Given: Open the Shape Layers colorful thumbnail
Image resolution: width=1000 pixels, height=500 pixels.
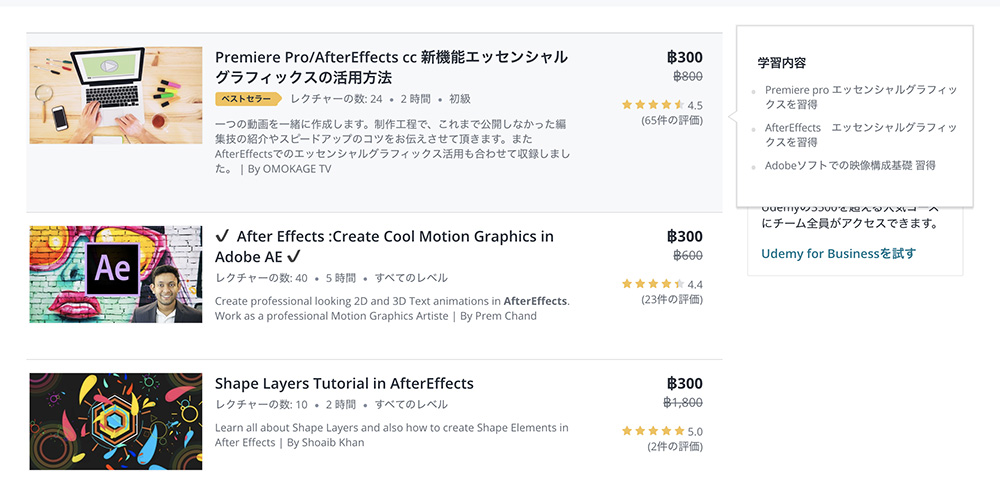Looking at the screenshot, I should click(115, 422).
